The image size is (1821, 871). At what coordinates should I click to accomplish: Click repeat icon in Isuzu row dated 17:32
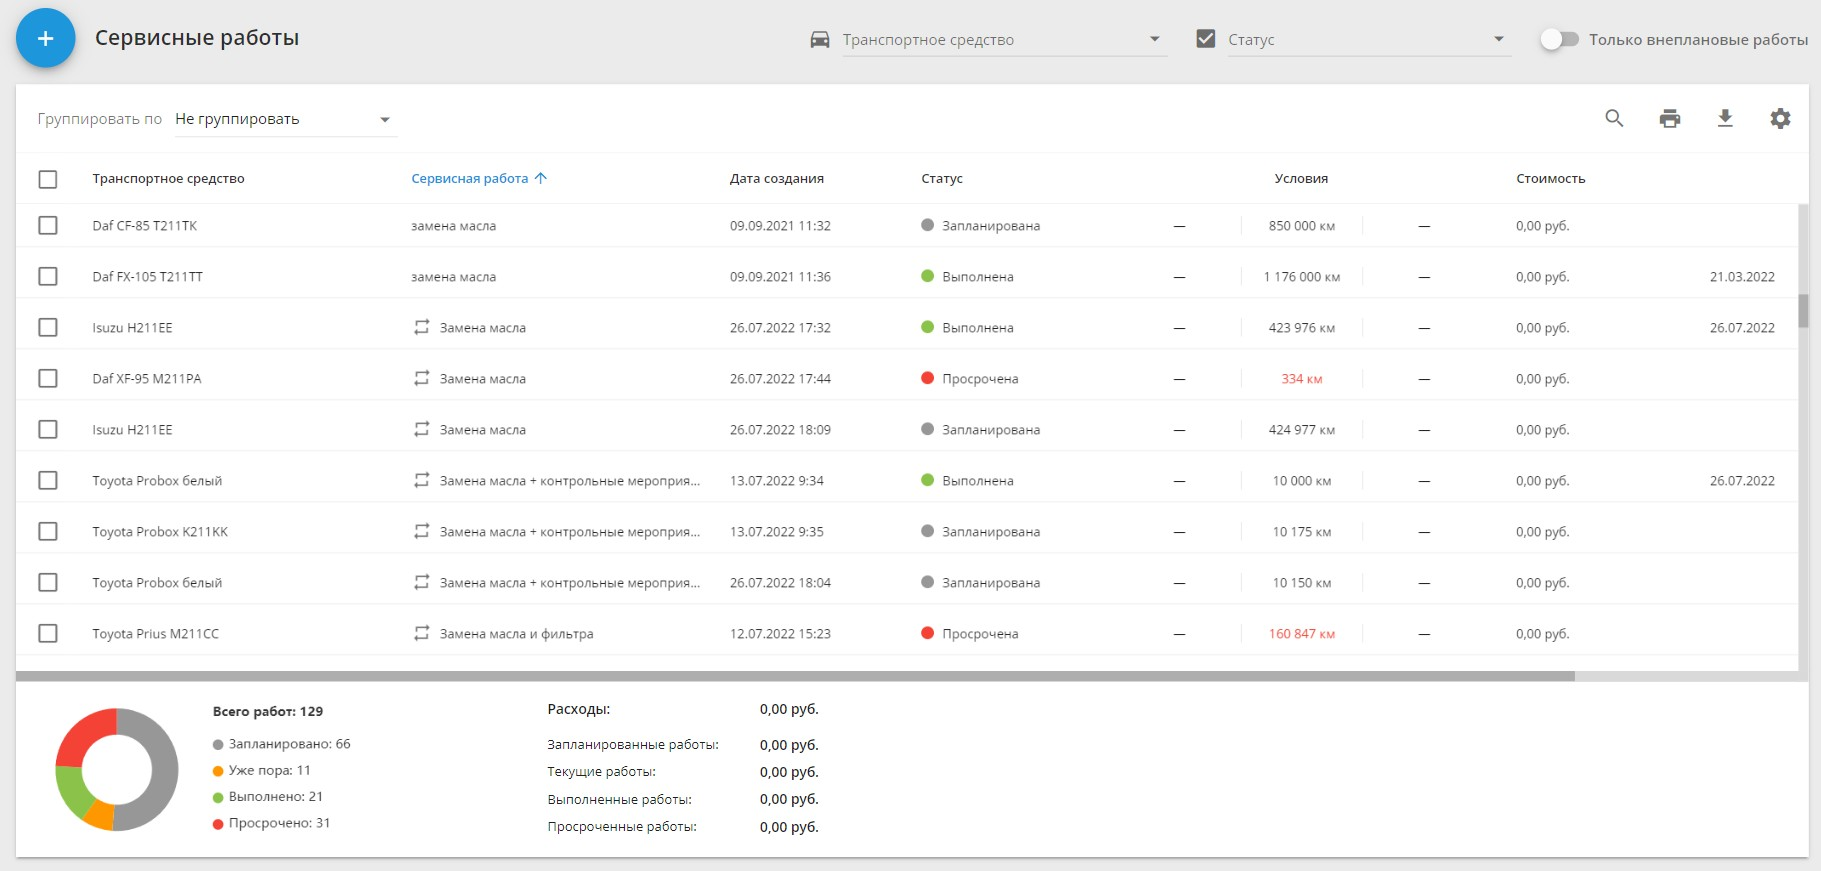point(422,327)
